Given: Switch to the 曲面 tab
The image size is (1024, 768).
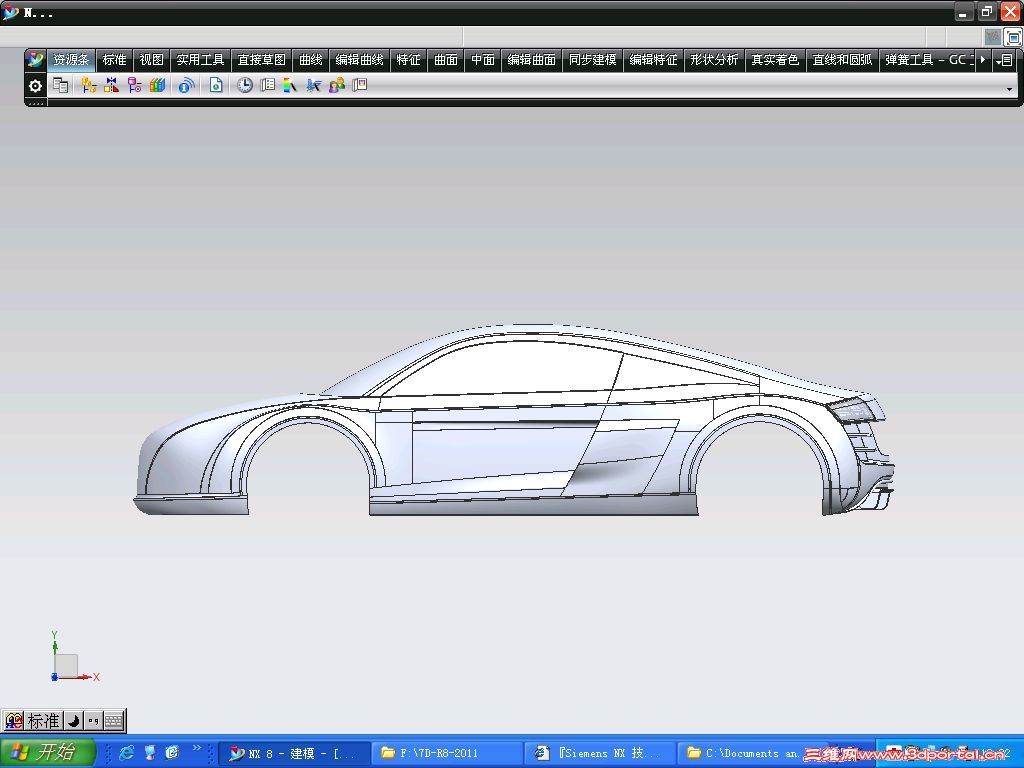Looking at the screenshot, I should (446, 60).
